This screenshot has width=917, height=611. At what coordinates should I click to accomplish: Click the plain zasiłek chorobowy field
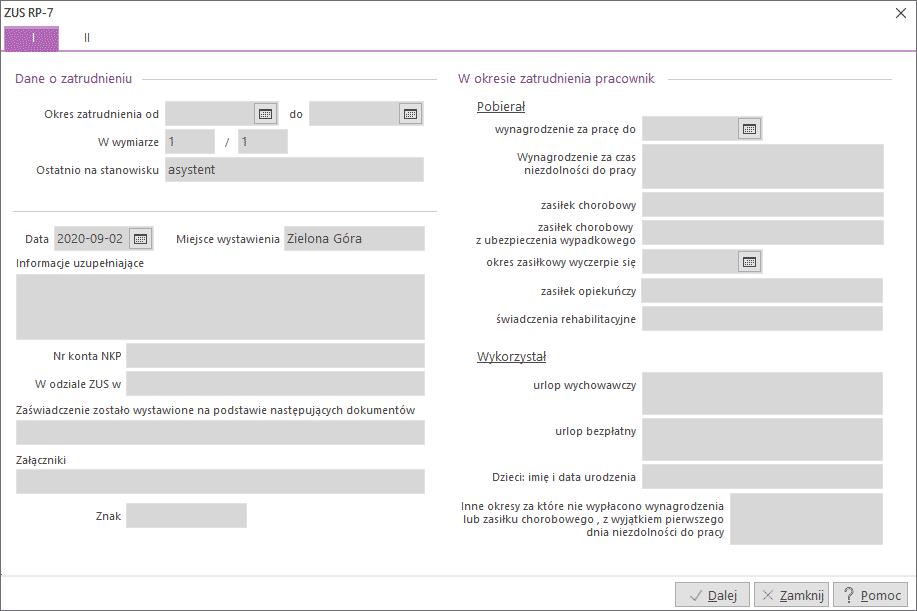[763, 205]
